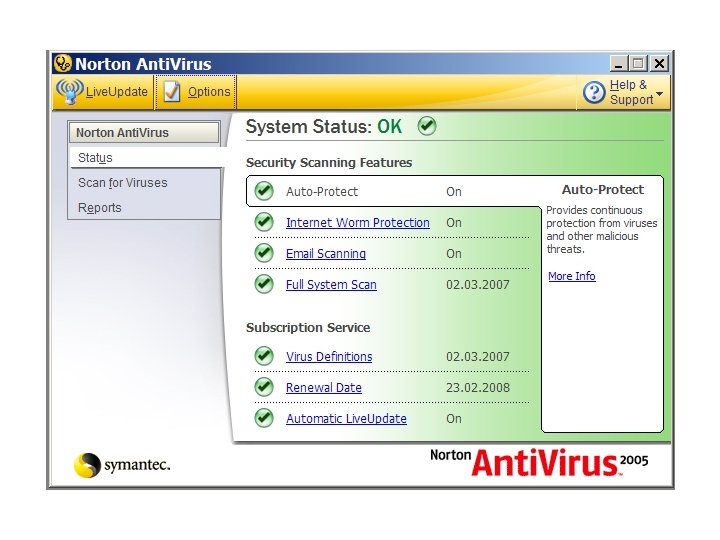Select the Norton AntiVirus sidebar header

(x=144, y=133)
